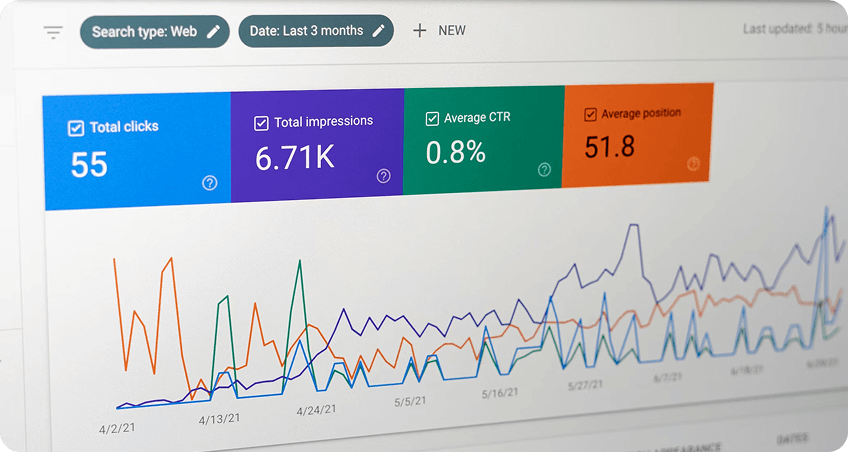Toggle the Average position checkbox
This screenshot has height=452, width=848.
coord(591,115)
